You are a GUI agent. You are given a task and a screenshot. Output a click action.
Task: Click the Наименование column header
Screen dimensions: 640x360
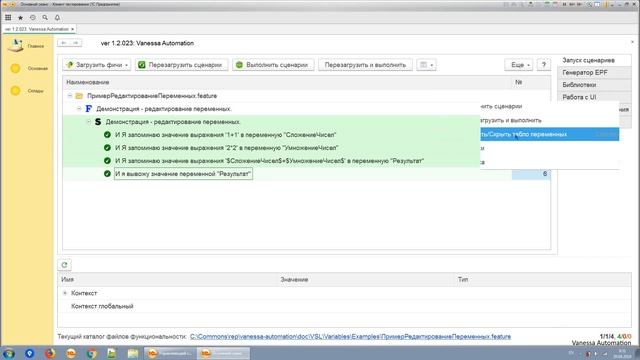(x=287, y=82)
